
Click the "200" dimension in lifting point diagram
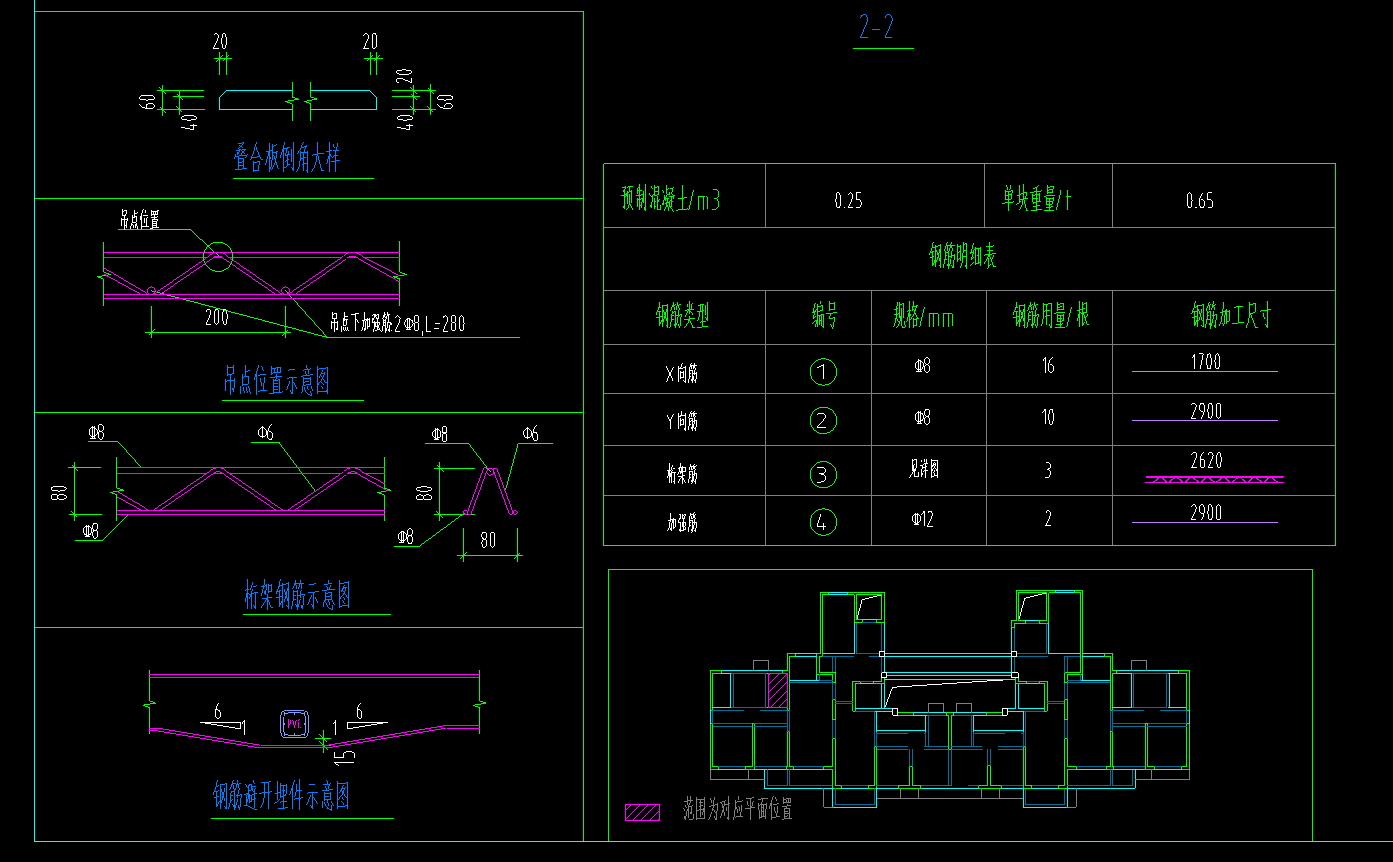[216, 318]
